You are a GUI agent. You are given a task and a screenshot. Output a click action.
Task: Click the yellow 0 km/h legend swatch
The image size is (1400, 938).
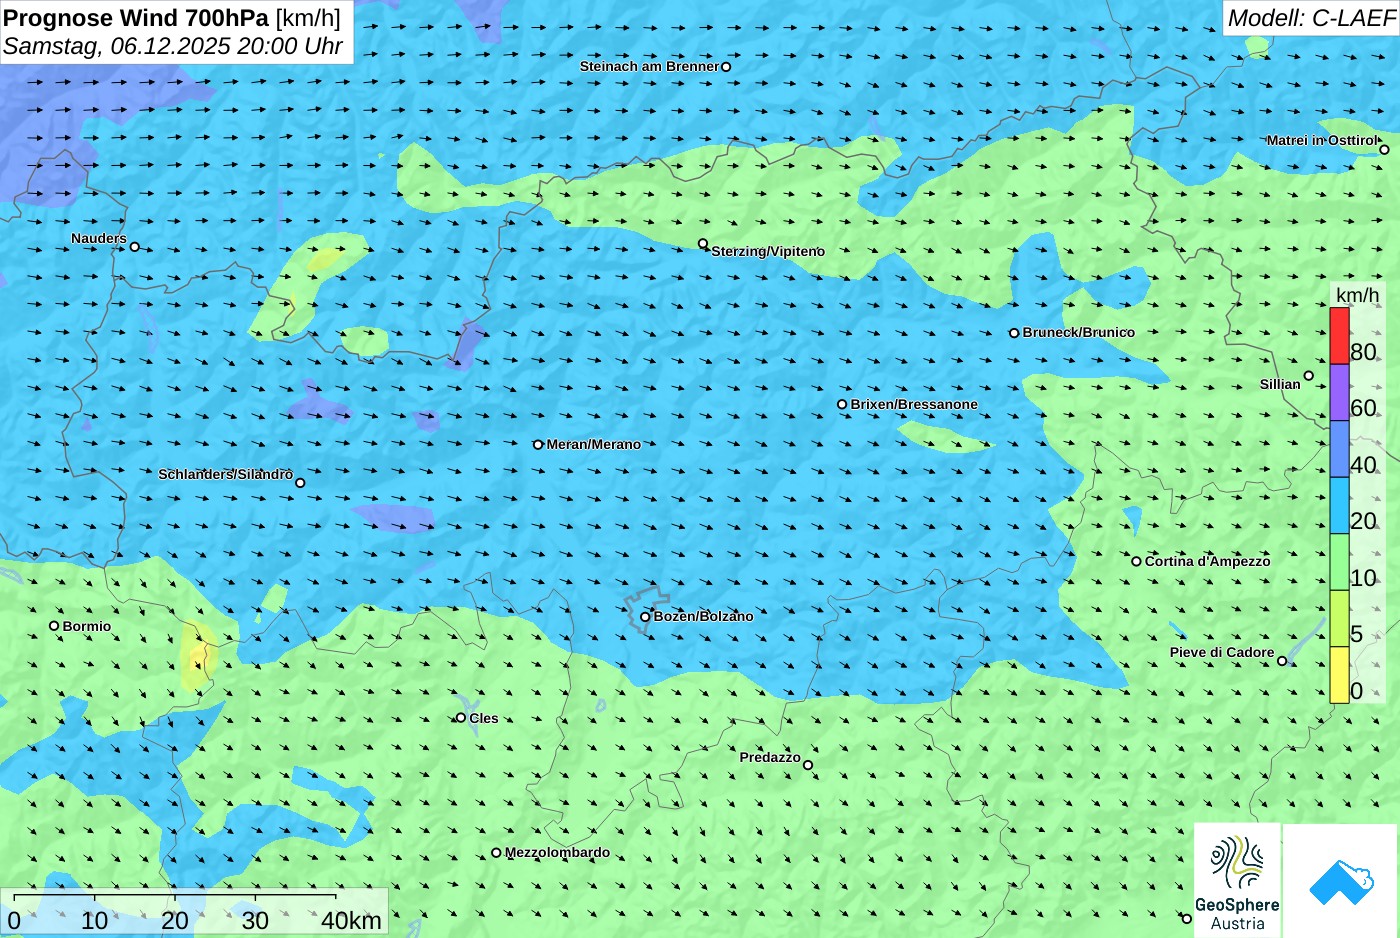pos(1339,675)
